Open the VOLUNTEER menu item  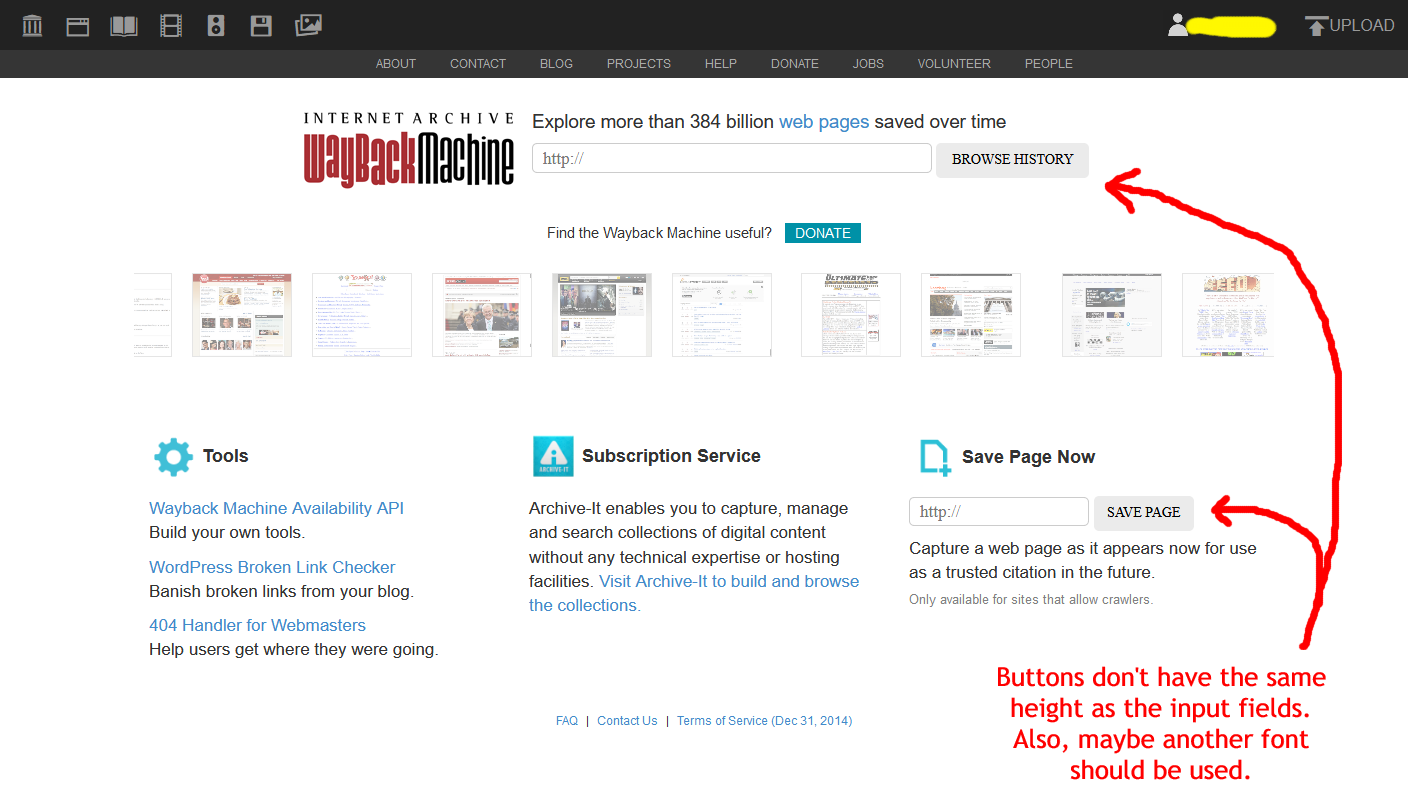click(x=954, y=64)
